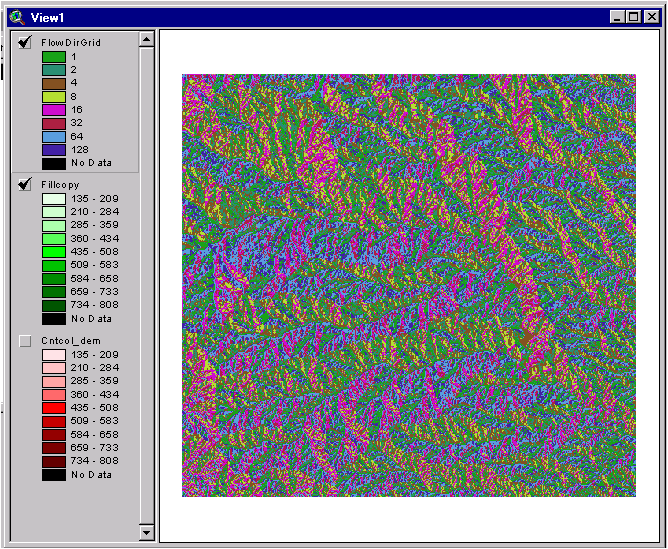Maximize the View1 window
Screen dimensions: 668x549
(x=633, y=17)
